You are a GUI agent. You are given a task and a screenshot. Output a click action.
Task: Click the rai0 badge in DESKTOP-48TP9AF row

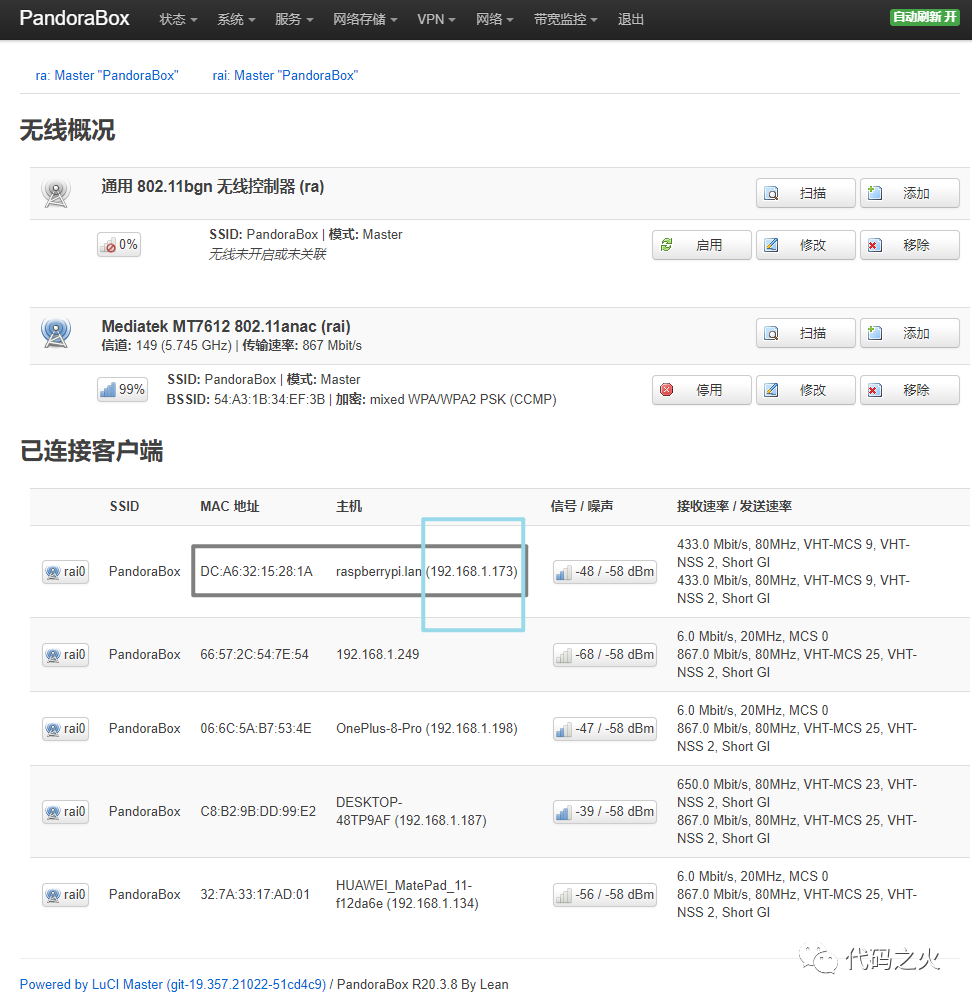click(65, 812)
